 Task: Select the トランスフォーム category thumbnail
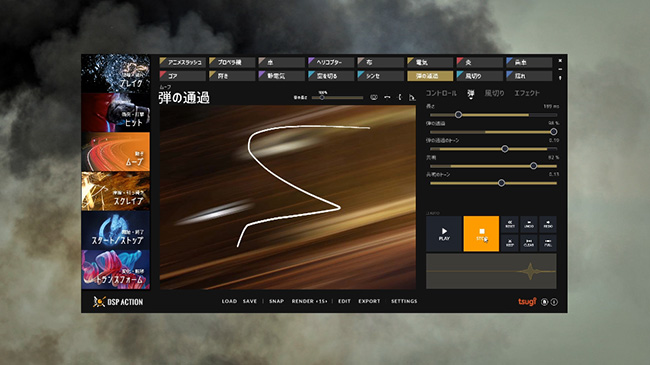click(x=116, y=270)
